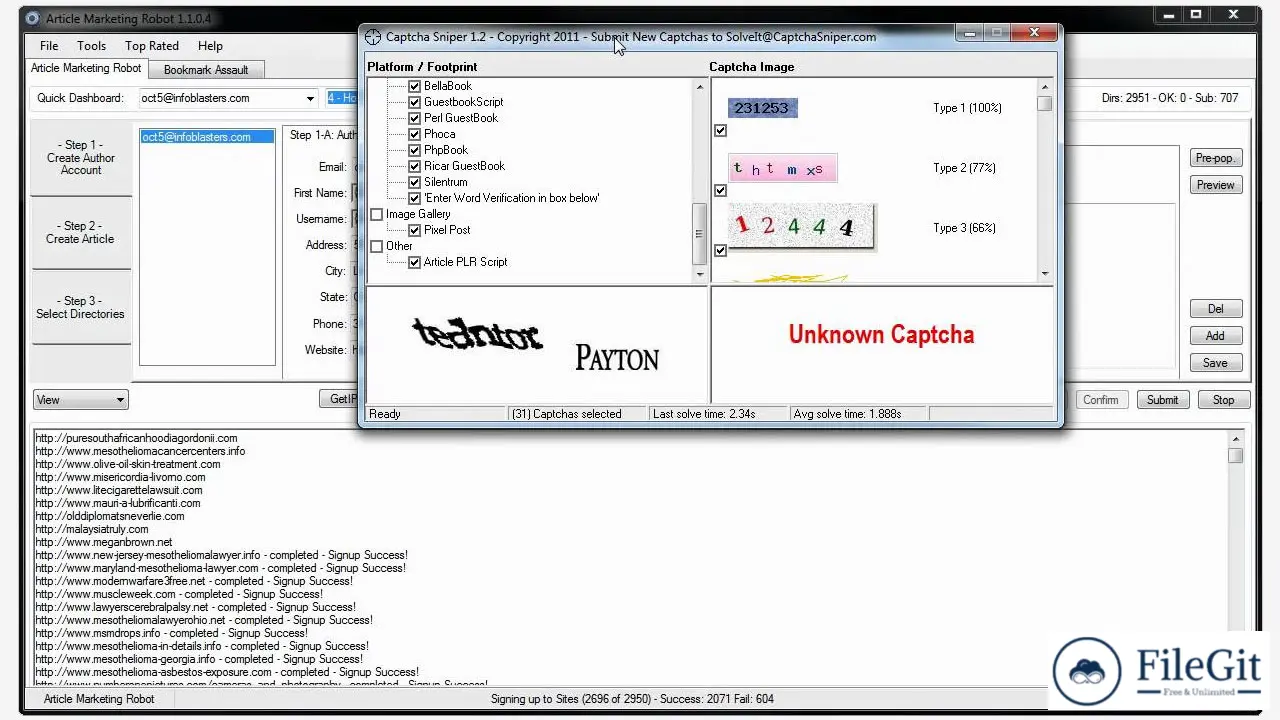Click the Add button

pos(1215,336)
